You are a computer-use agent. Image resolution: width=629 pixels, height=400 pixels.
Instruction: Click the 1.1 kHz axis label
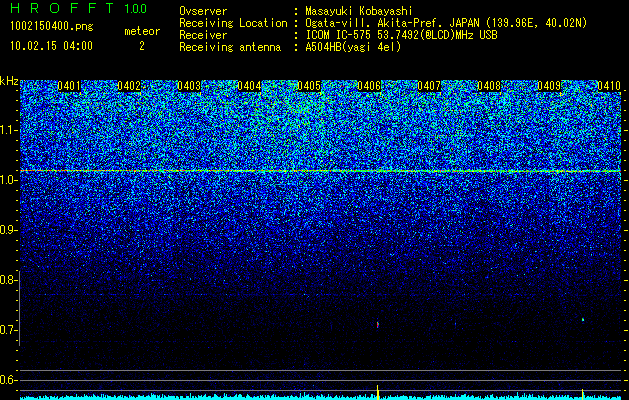[8, 130]
